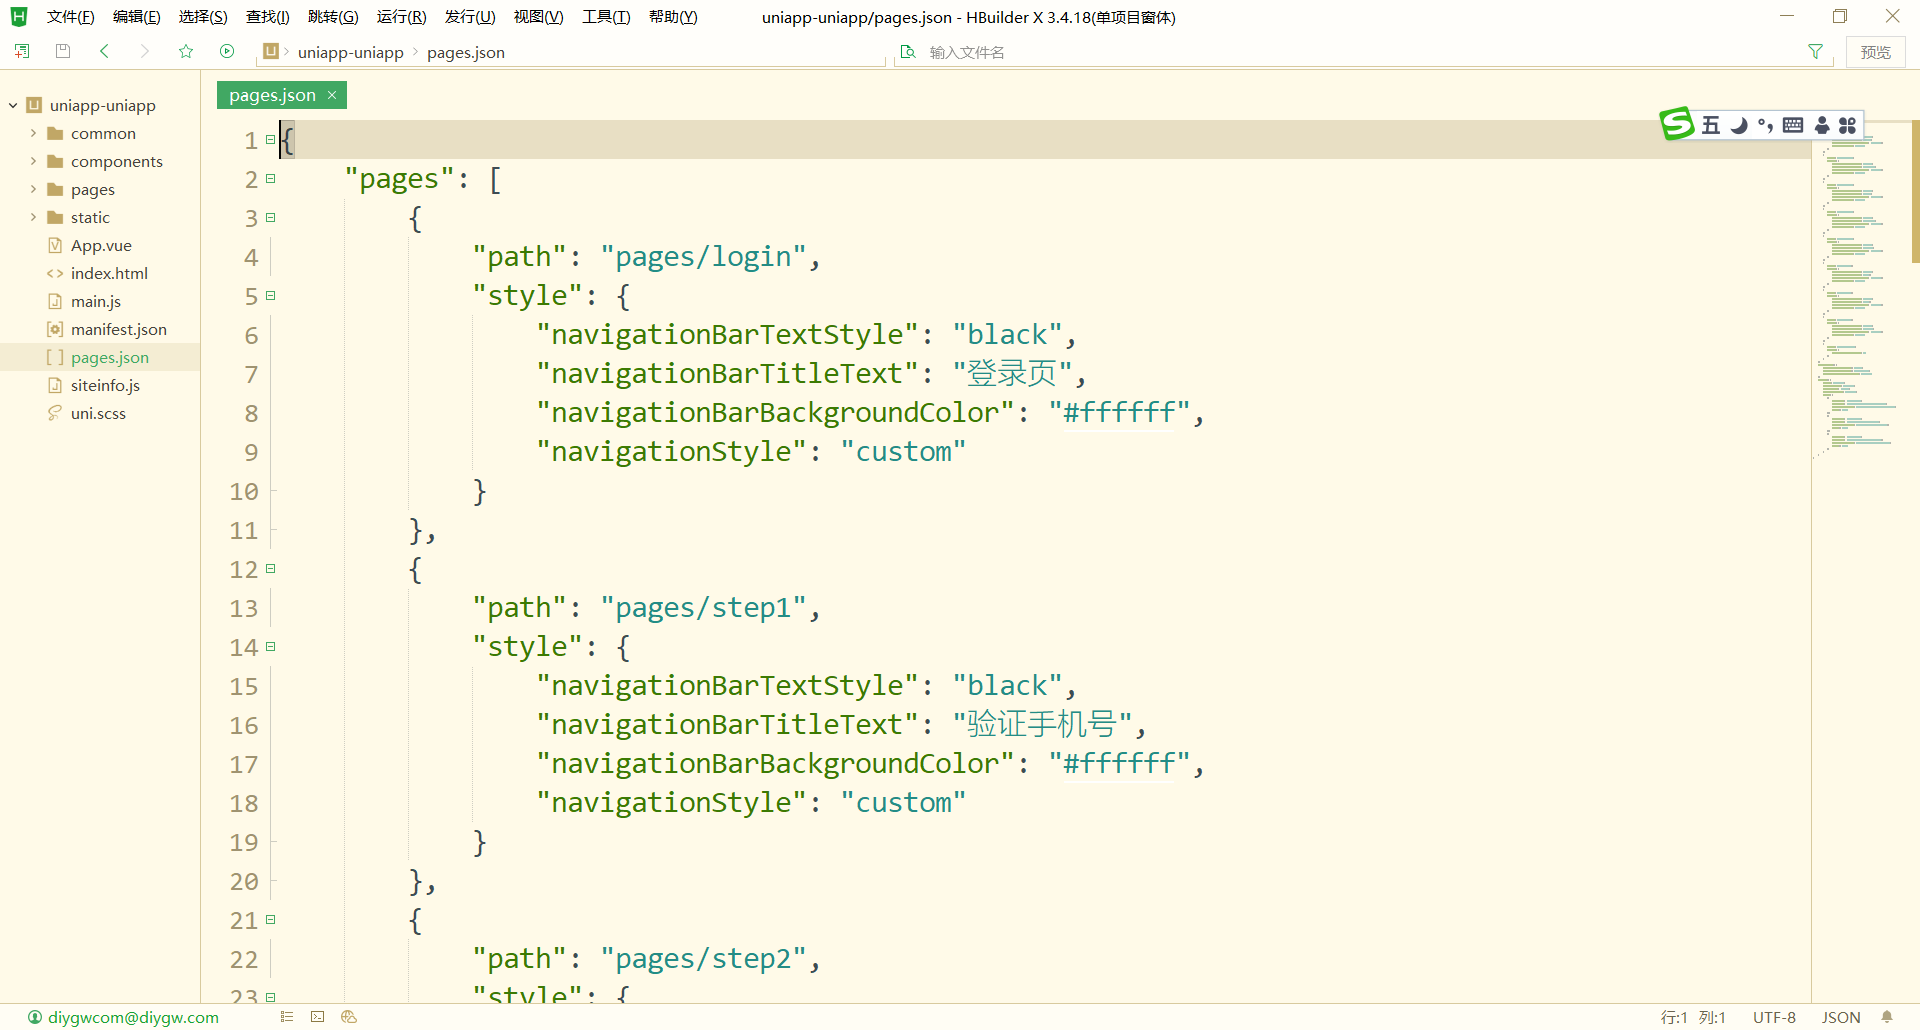Collapse the code fold at line 14
The height and width of the screenshot is (1030, 1920).
[x=270, y=647]
